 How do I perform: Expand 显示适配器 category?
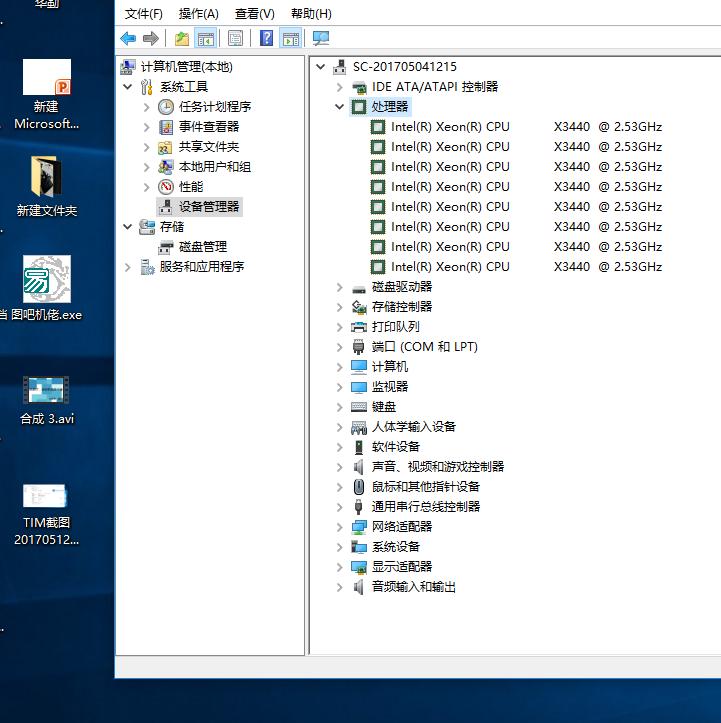click(340, 567)
